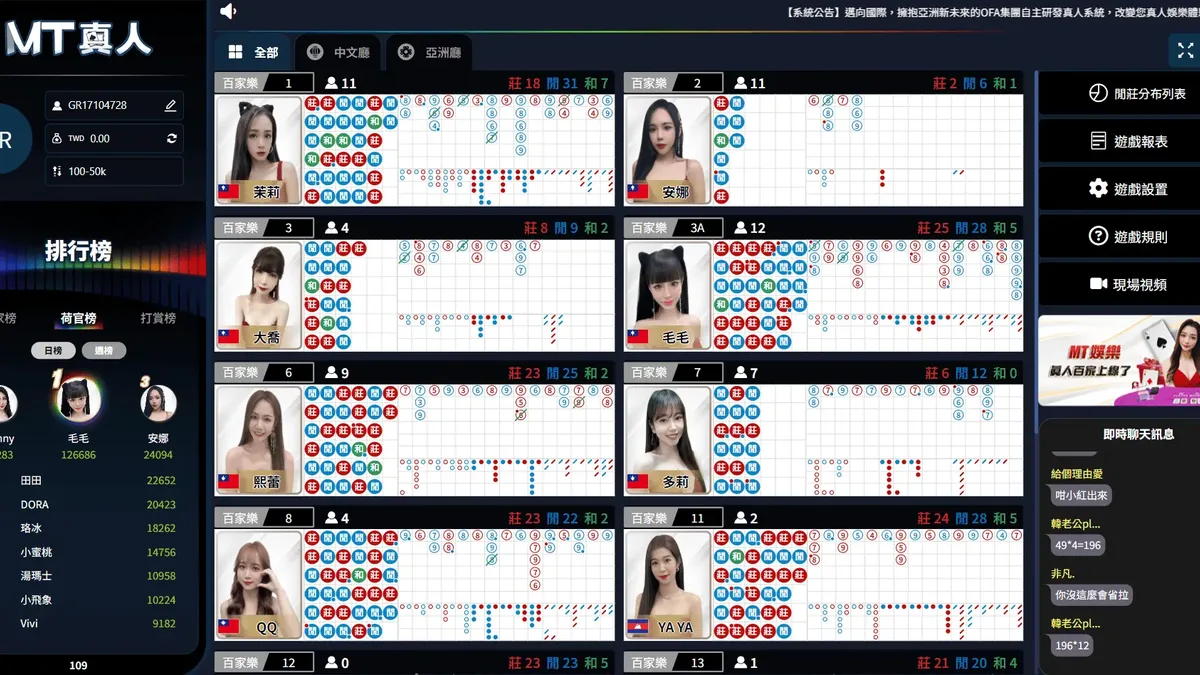Mute the sound speaker icon

point(228,11)
